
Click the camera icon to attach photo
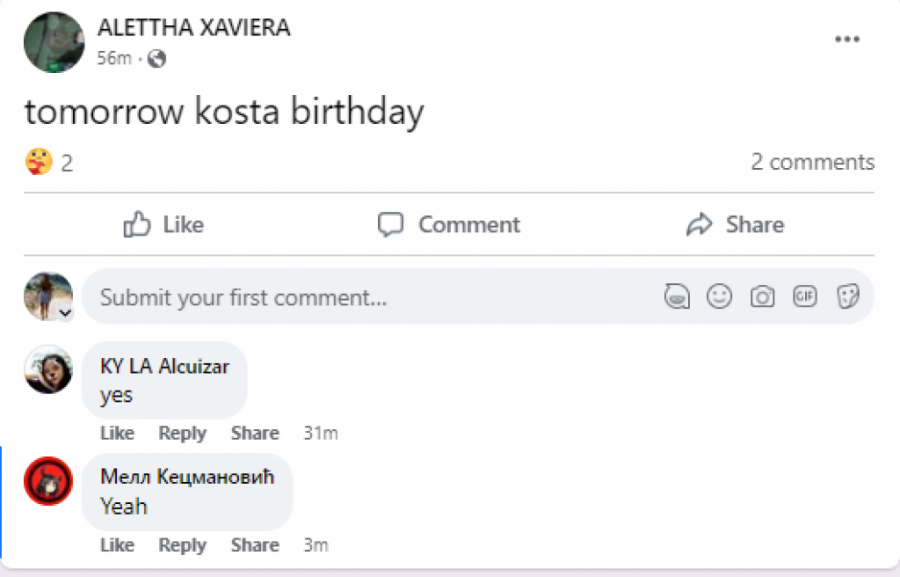click(762, 297)
